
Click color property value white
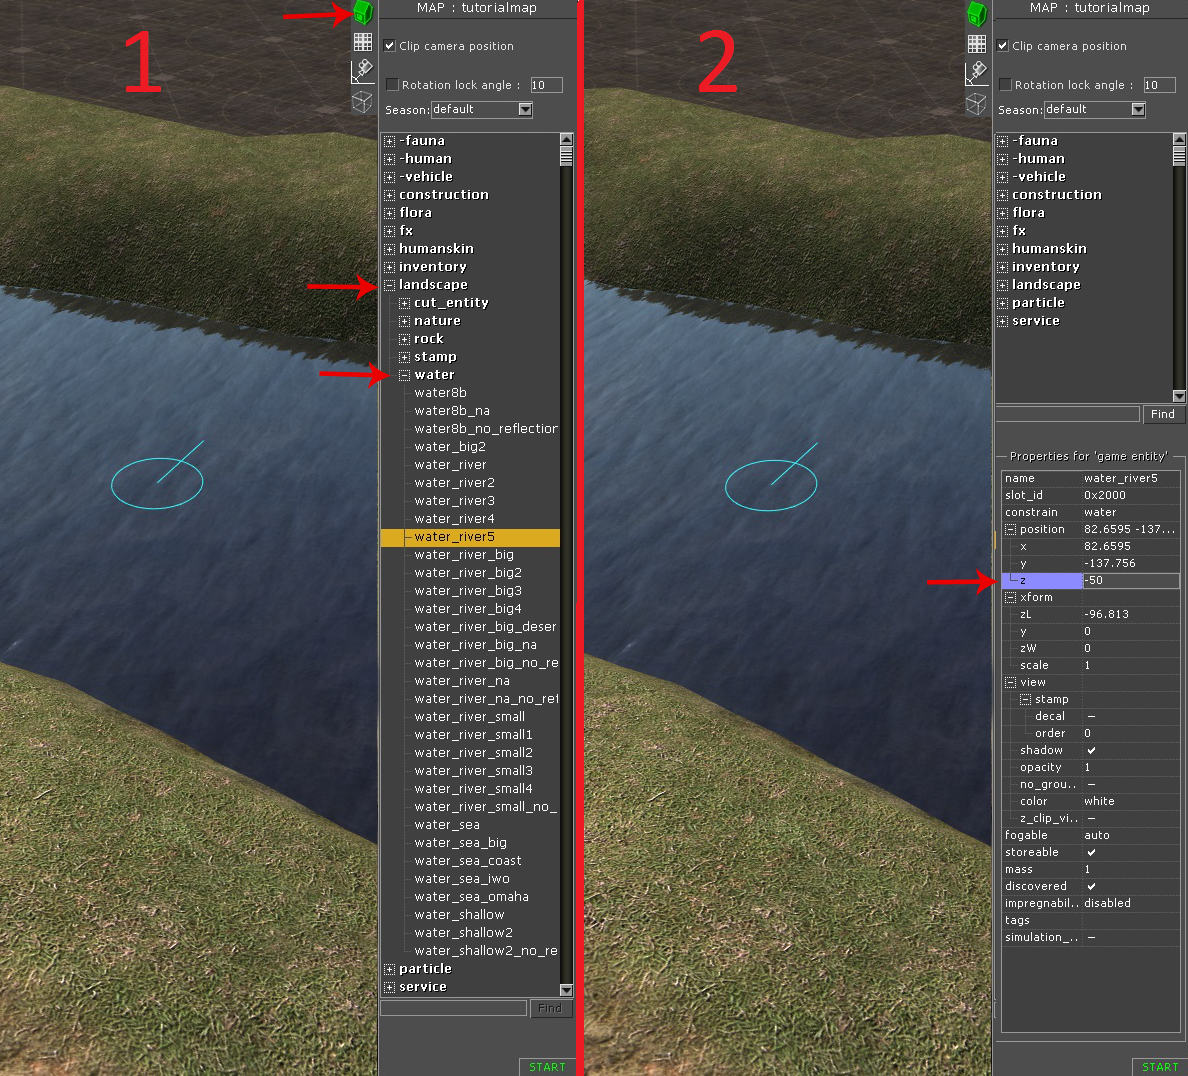click(1099, 802)
